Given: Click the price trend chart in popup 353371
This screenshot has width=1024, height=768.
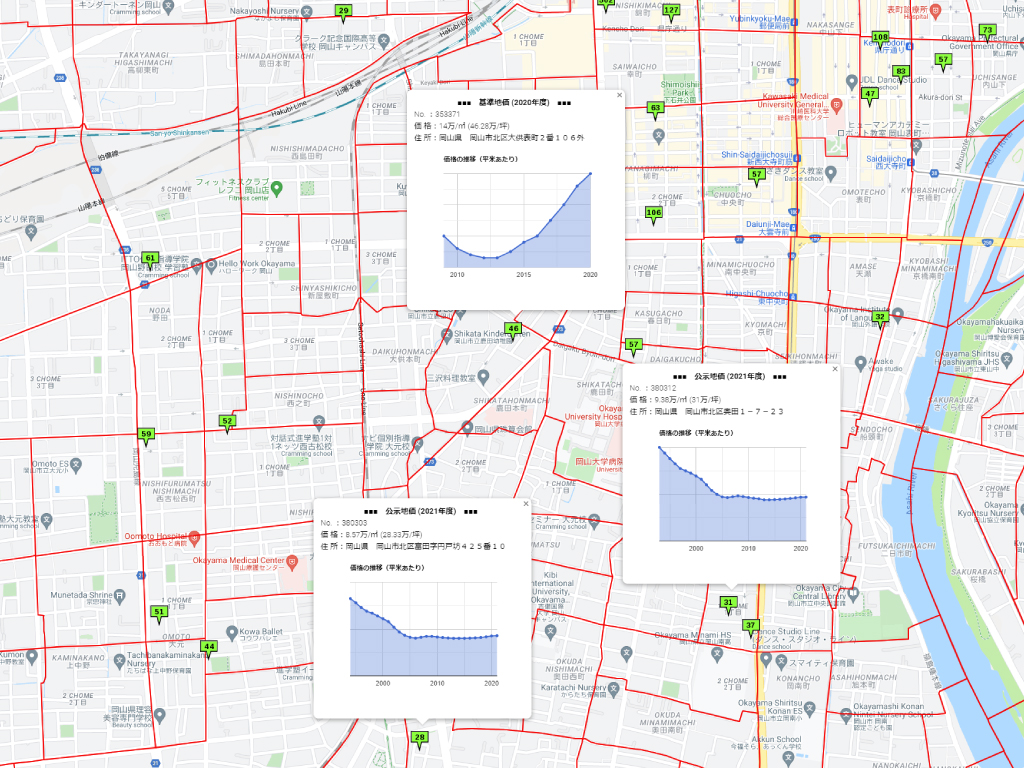Looking at the screenshot, I should click(518, 220).
